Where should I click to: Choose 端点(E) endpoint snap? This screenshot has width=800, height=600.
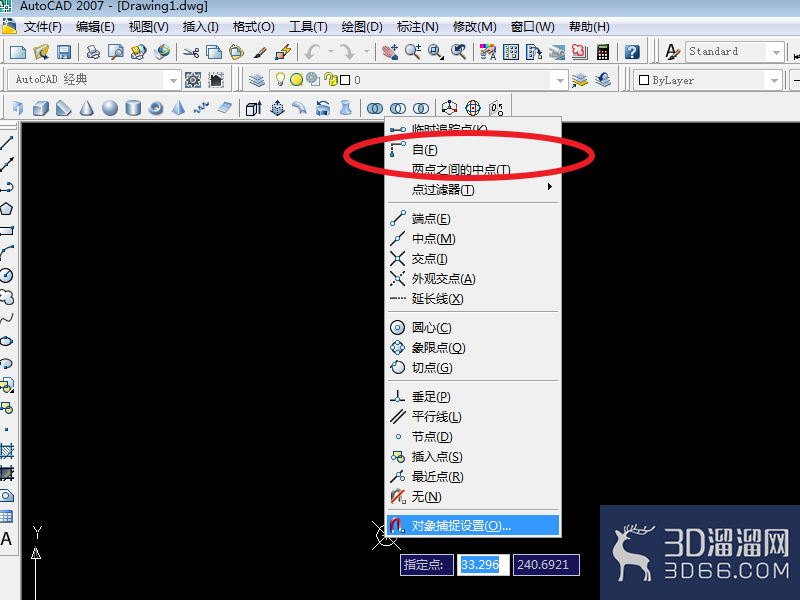coord(473,219)
